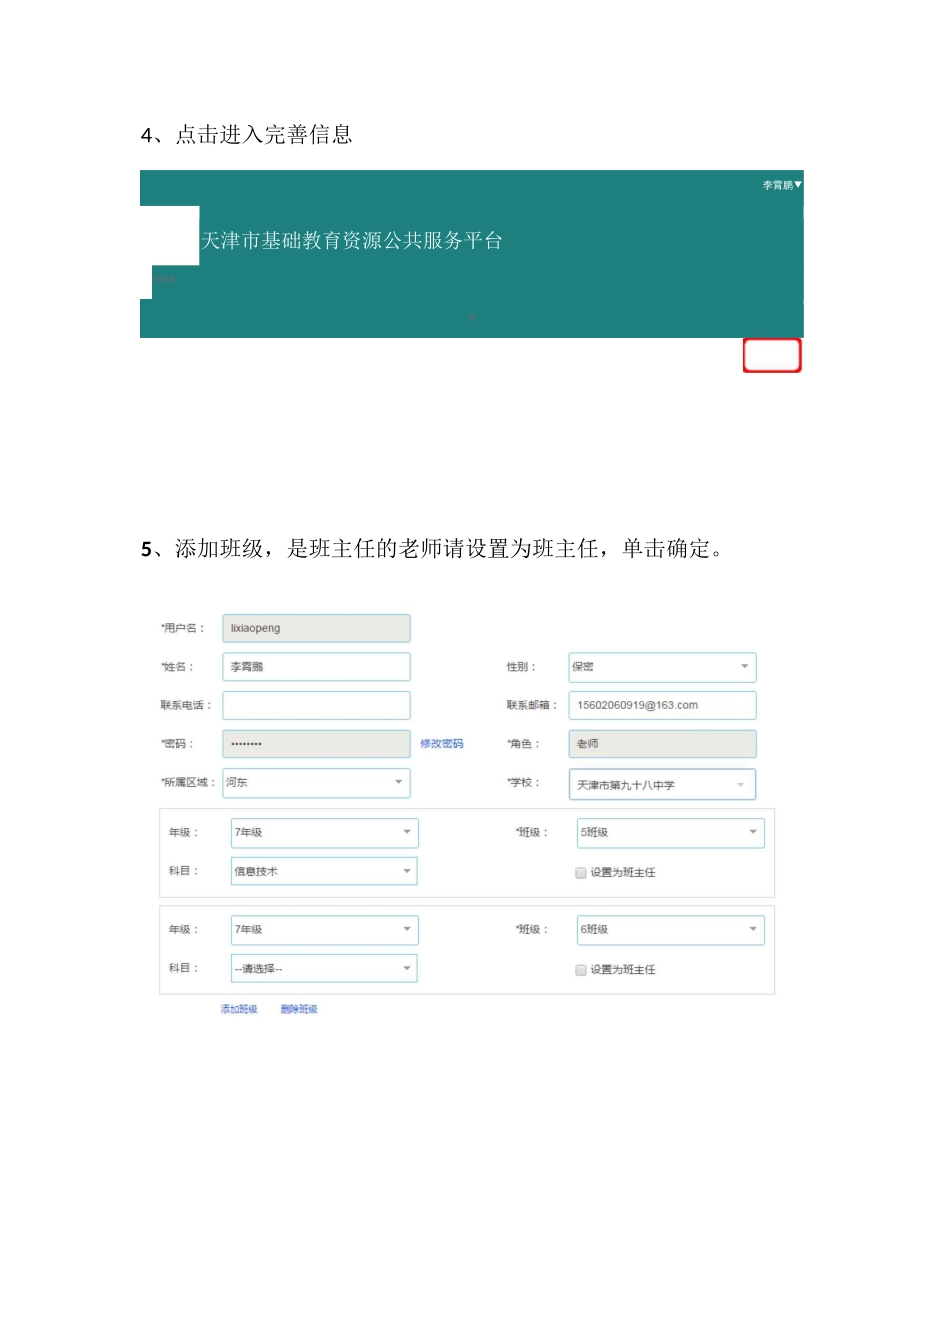Click the 修改密码 link
This screenshot has height=1344, width=950.
tap(441, 744)
